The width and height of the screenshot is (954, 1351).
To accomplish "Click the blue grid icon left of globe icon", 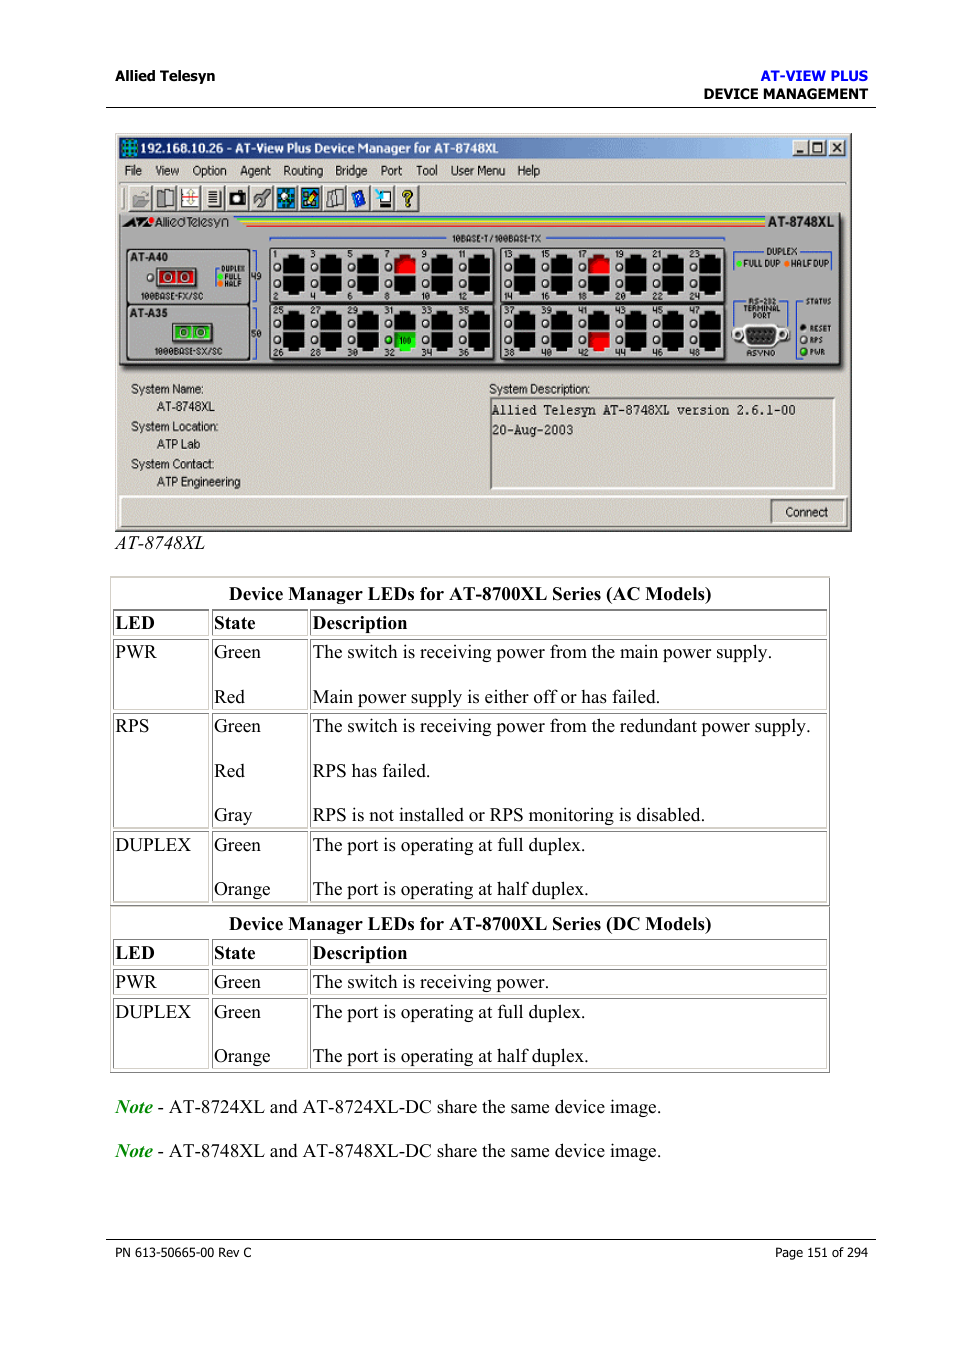I will click(286, 198).
